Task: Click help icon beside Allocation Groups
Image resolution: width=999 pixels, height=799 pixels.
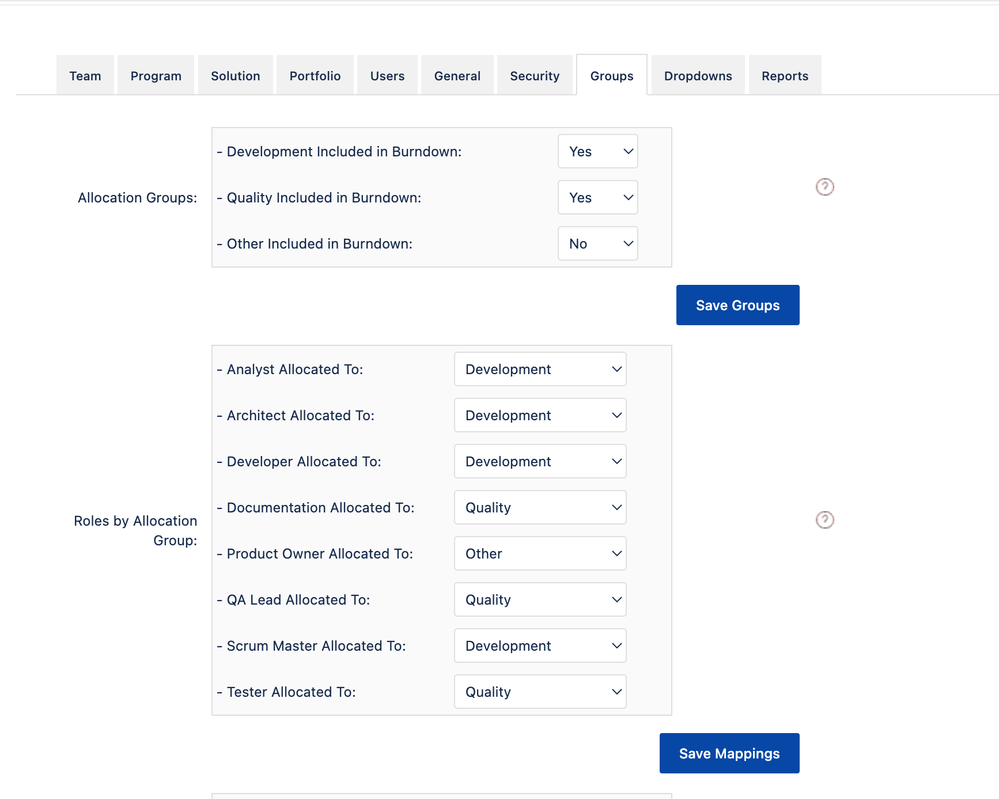Action: pyautogui.click(x=824, y=187)
